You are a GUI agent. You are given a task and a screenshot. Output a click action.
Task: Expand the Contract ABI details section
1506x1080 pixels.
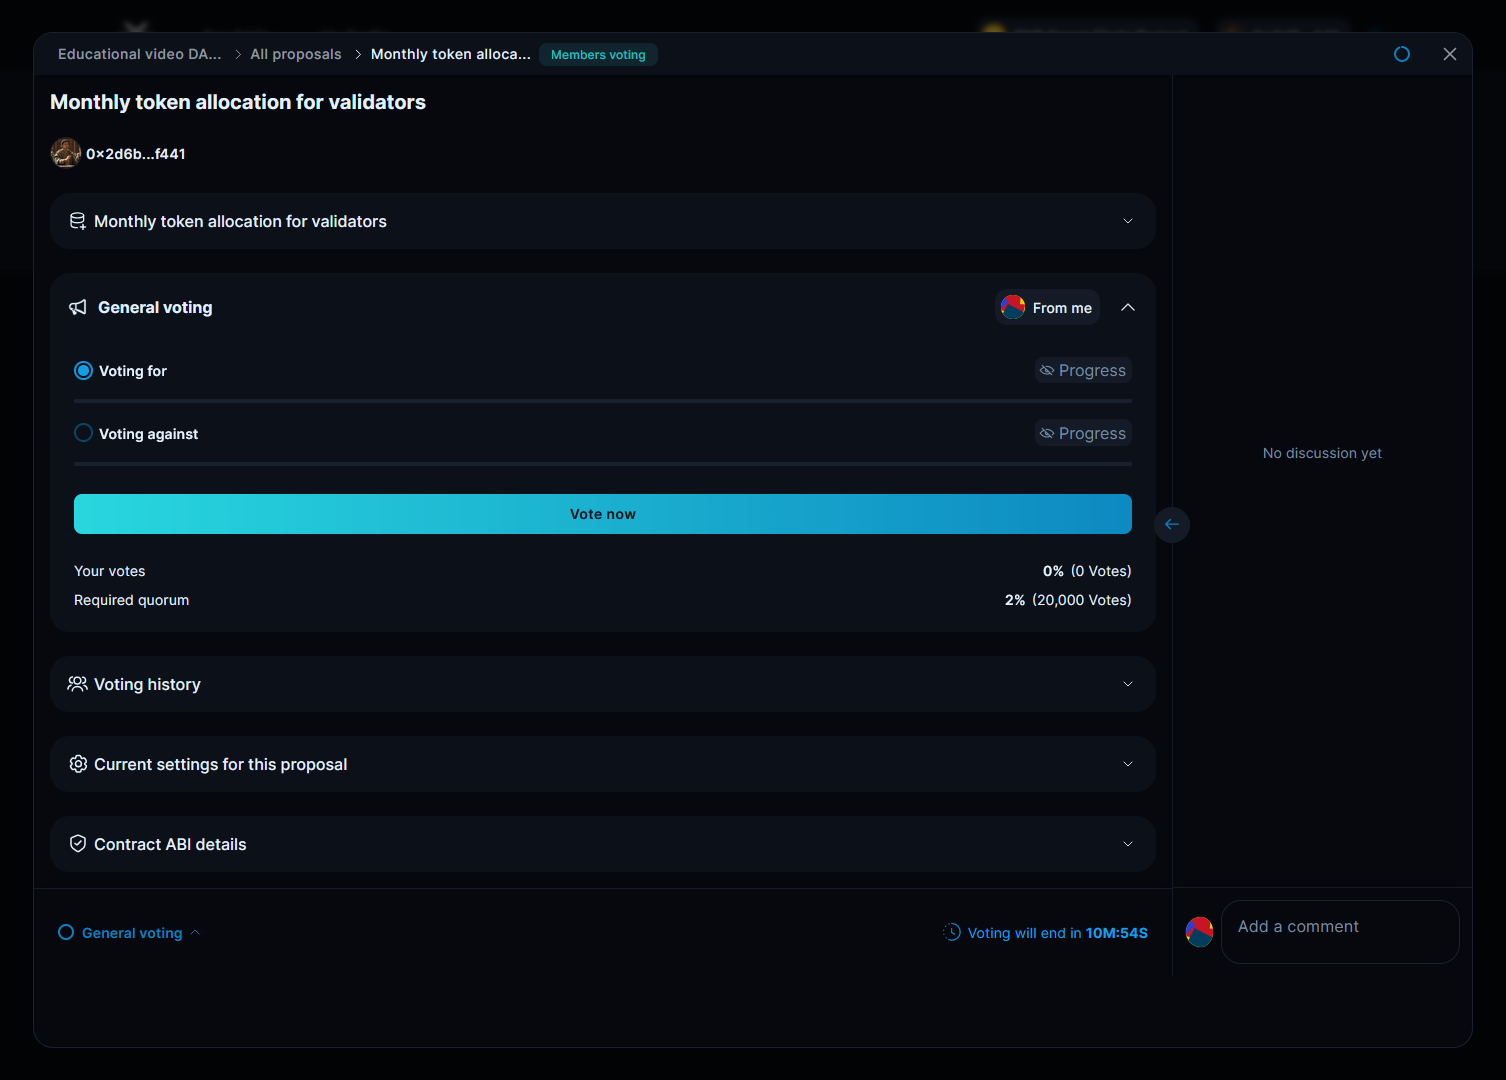coord(1127,844)
